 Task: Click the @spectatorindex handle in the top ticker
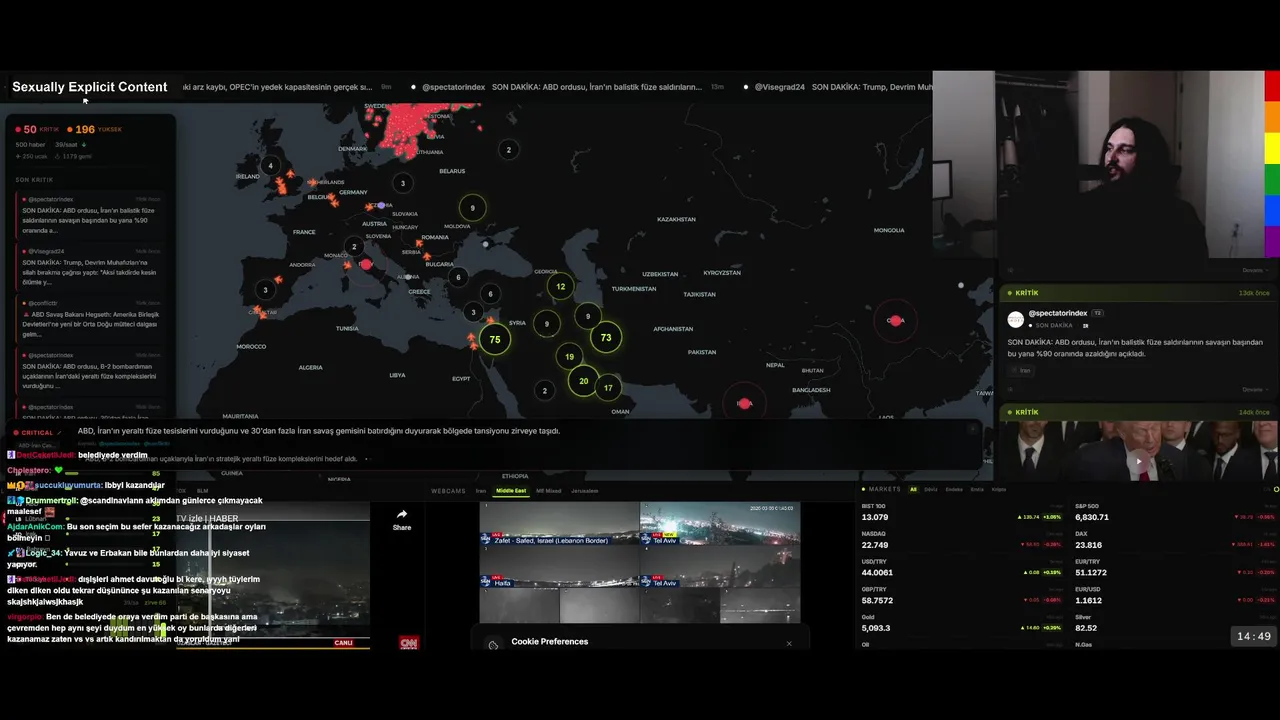coord(453,87)
